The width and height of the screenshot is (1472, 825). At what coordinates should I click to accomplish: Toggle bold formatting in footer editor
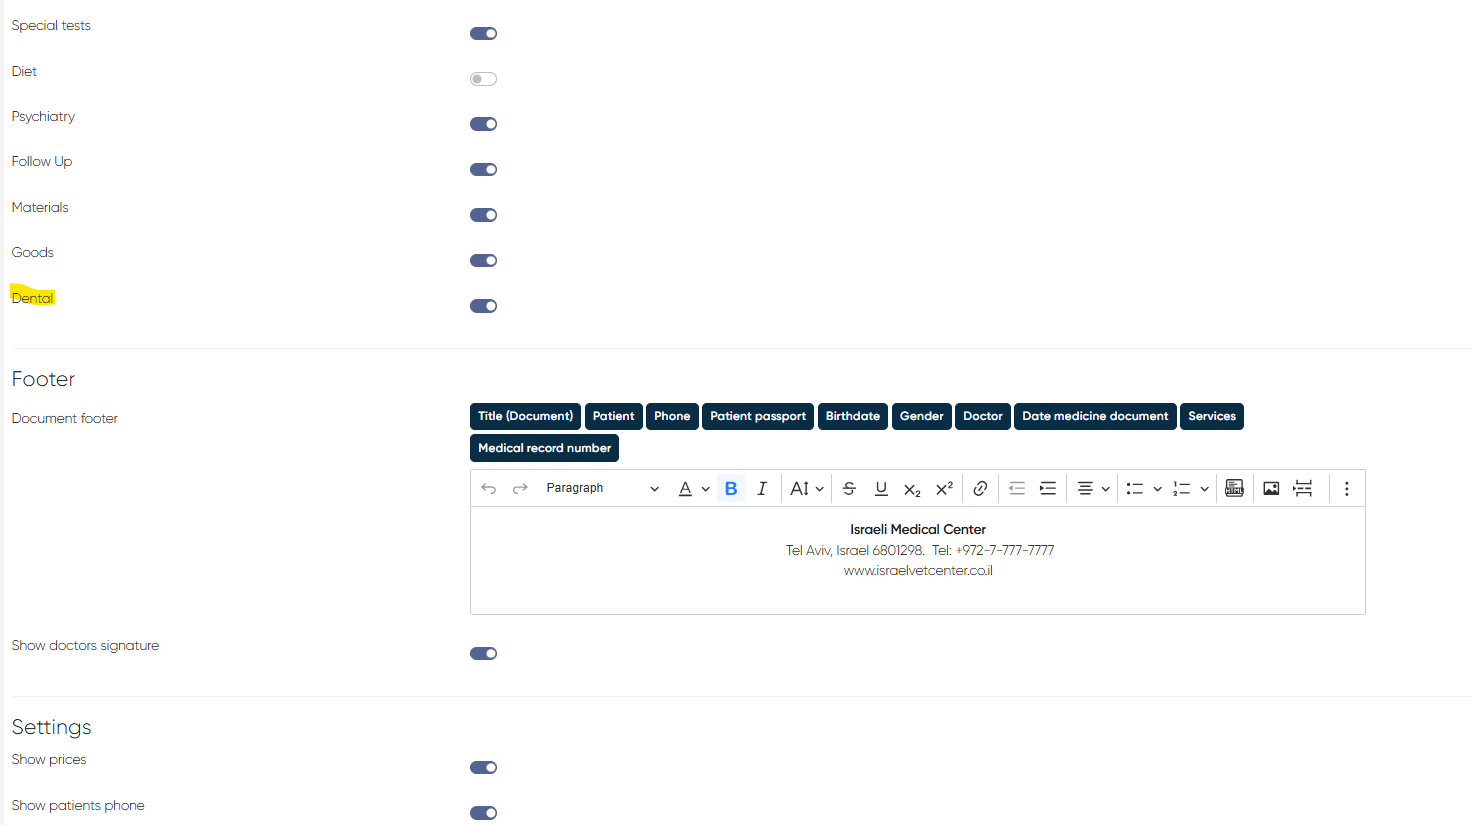tap(731, 488)
